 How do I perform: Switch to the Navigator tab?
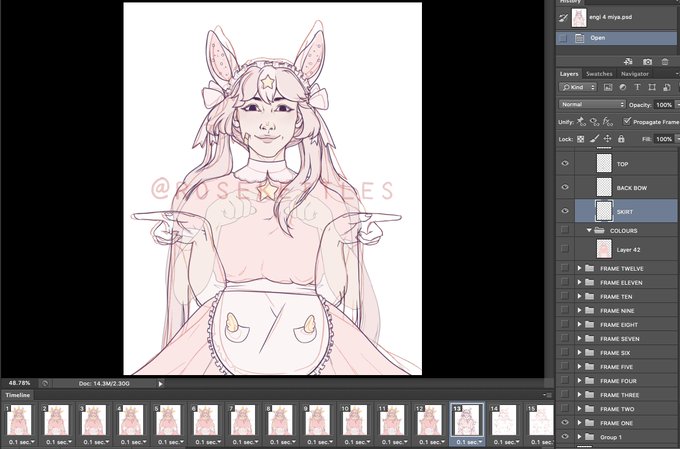point(634,74)
